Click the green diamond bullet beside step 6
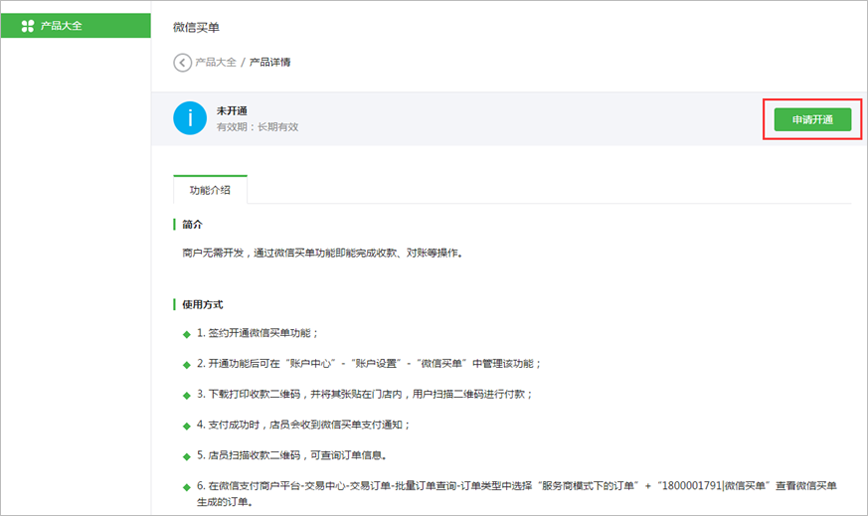Image resolution: width=868 pixels, height=516 pixels. 187,487
